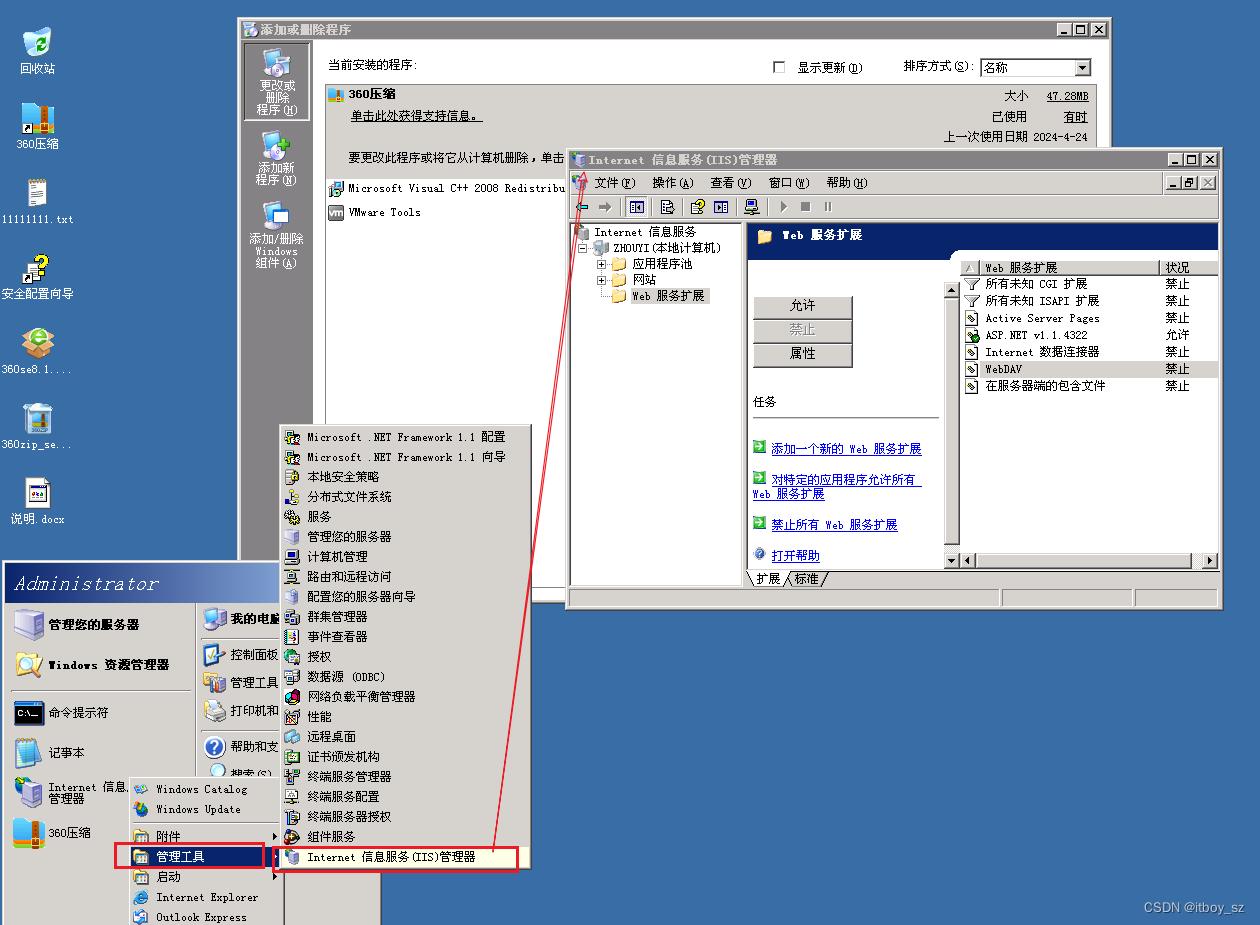
Task: Open 添加/删除 Windows 组件 sidebar icon
Action: (x=277, y=236)
